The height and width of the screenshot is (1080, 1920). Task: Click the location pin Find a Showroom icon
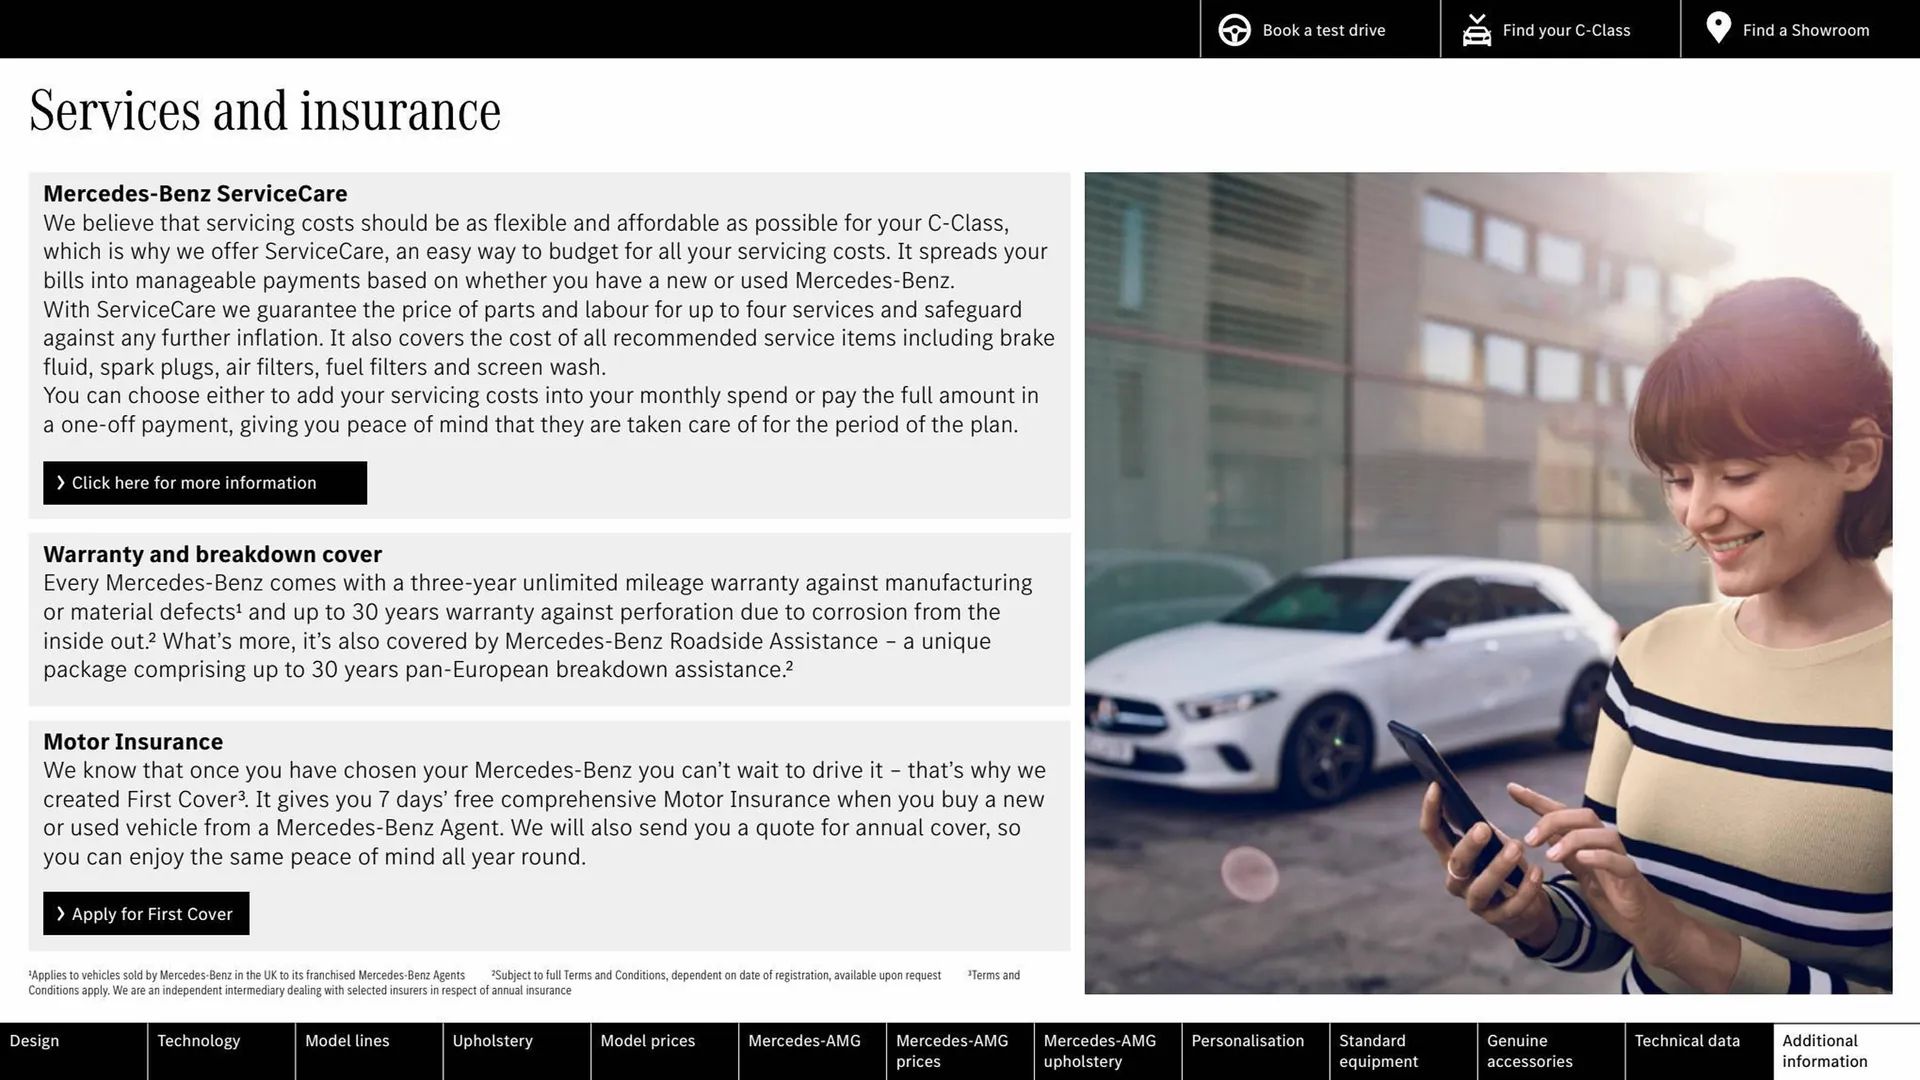pyautogui.click(x=1717, y=28)
